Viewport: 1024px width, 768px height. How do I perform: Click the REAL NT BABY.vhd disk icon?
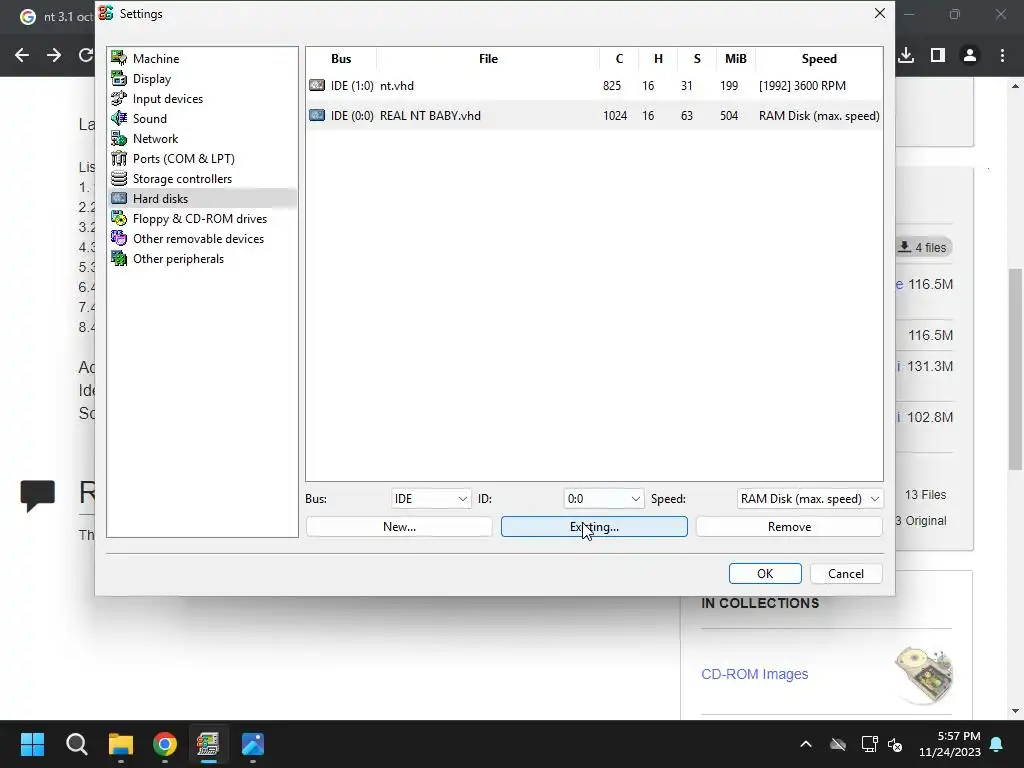pos(317,115)
